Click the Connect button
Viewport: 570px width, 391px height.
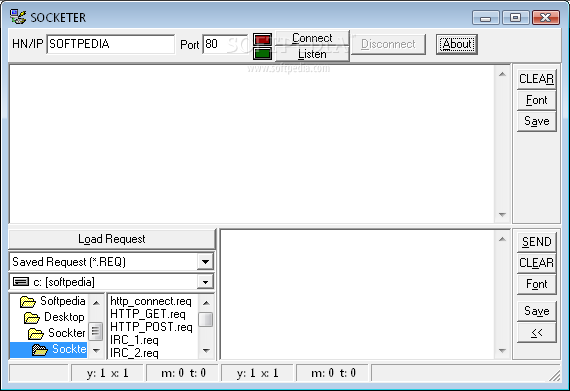[312, 38]
